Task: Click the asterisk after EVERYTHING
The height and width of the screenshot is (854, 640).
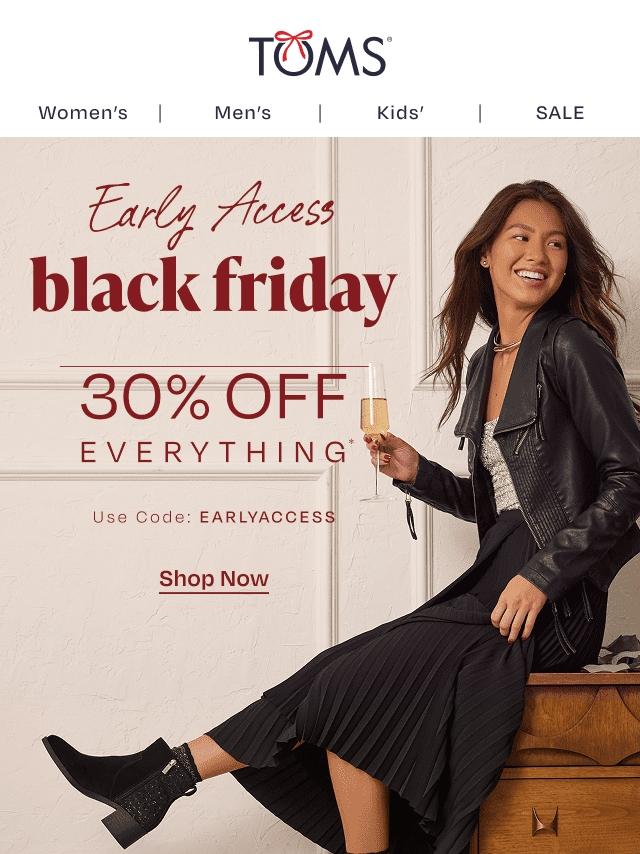Action: tap(350, 443)
